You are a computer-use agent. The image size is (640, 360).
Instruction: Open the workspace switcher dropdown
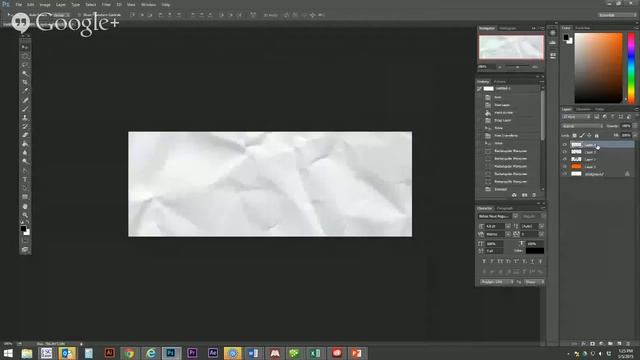(x=618, y=15)
